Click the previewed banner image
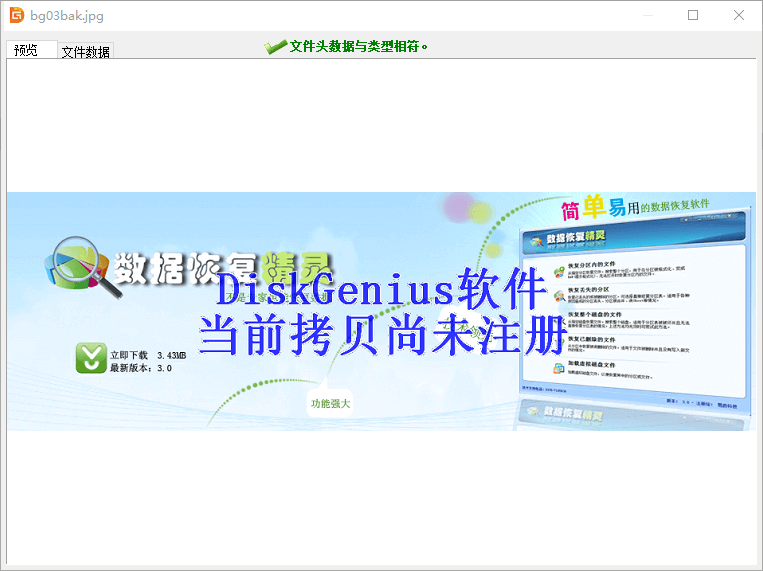 pyautogui.click(x=382, y=312)
